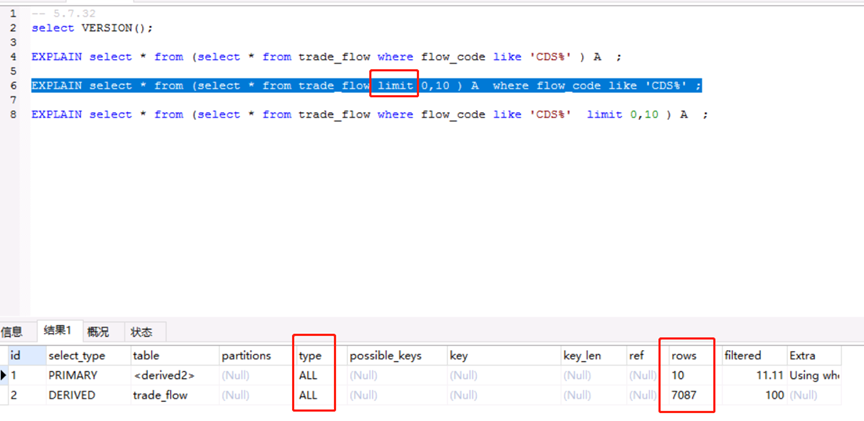Screen dimensions: 864x421
Task: Click the id cell with value 2
Action: pos(26,395)
